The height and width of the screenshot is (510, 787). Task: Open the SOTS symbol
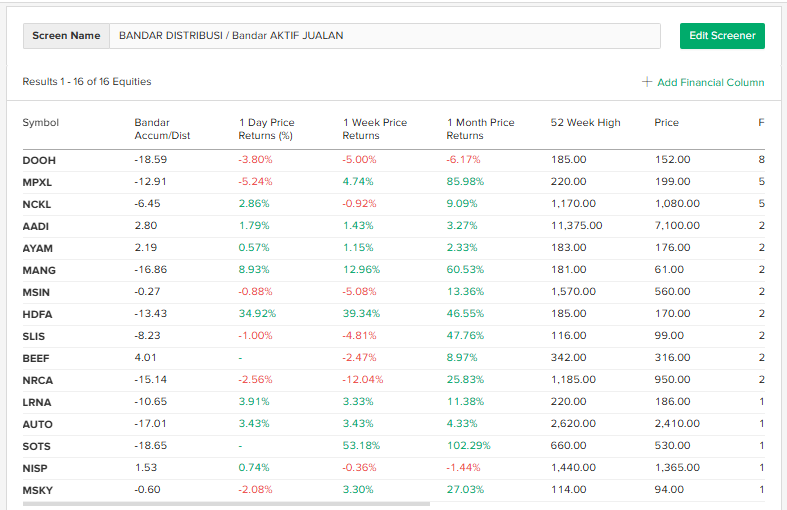[x=37, y=447]
